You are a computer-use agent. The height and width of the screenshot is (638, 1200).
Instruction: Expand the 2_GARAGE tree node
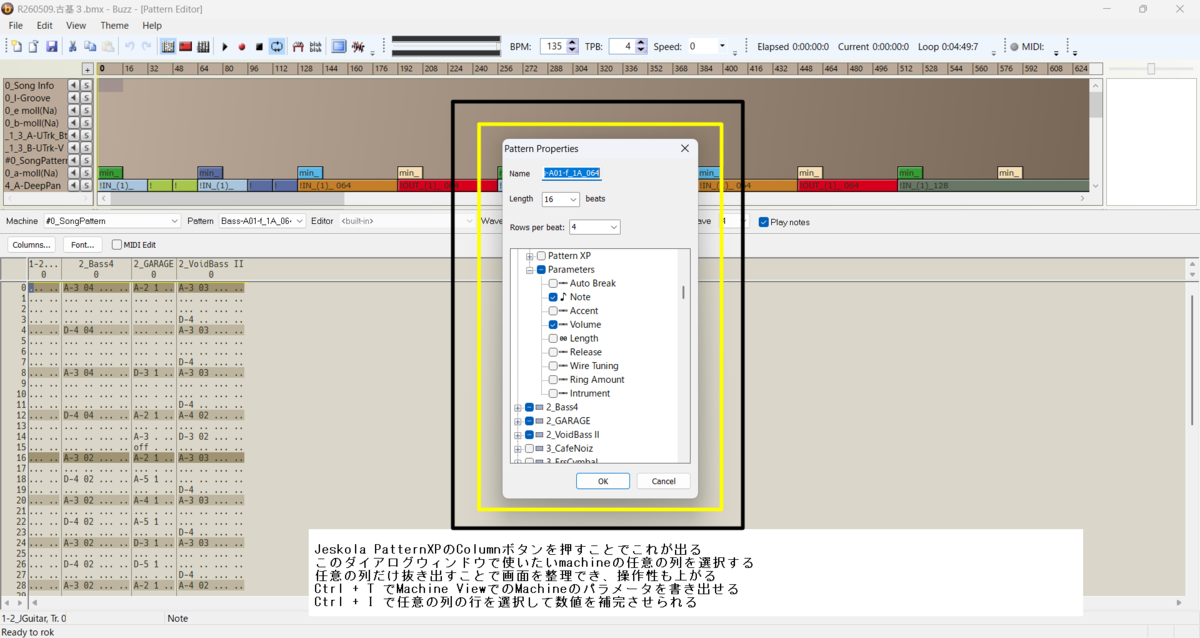[518, 422]
